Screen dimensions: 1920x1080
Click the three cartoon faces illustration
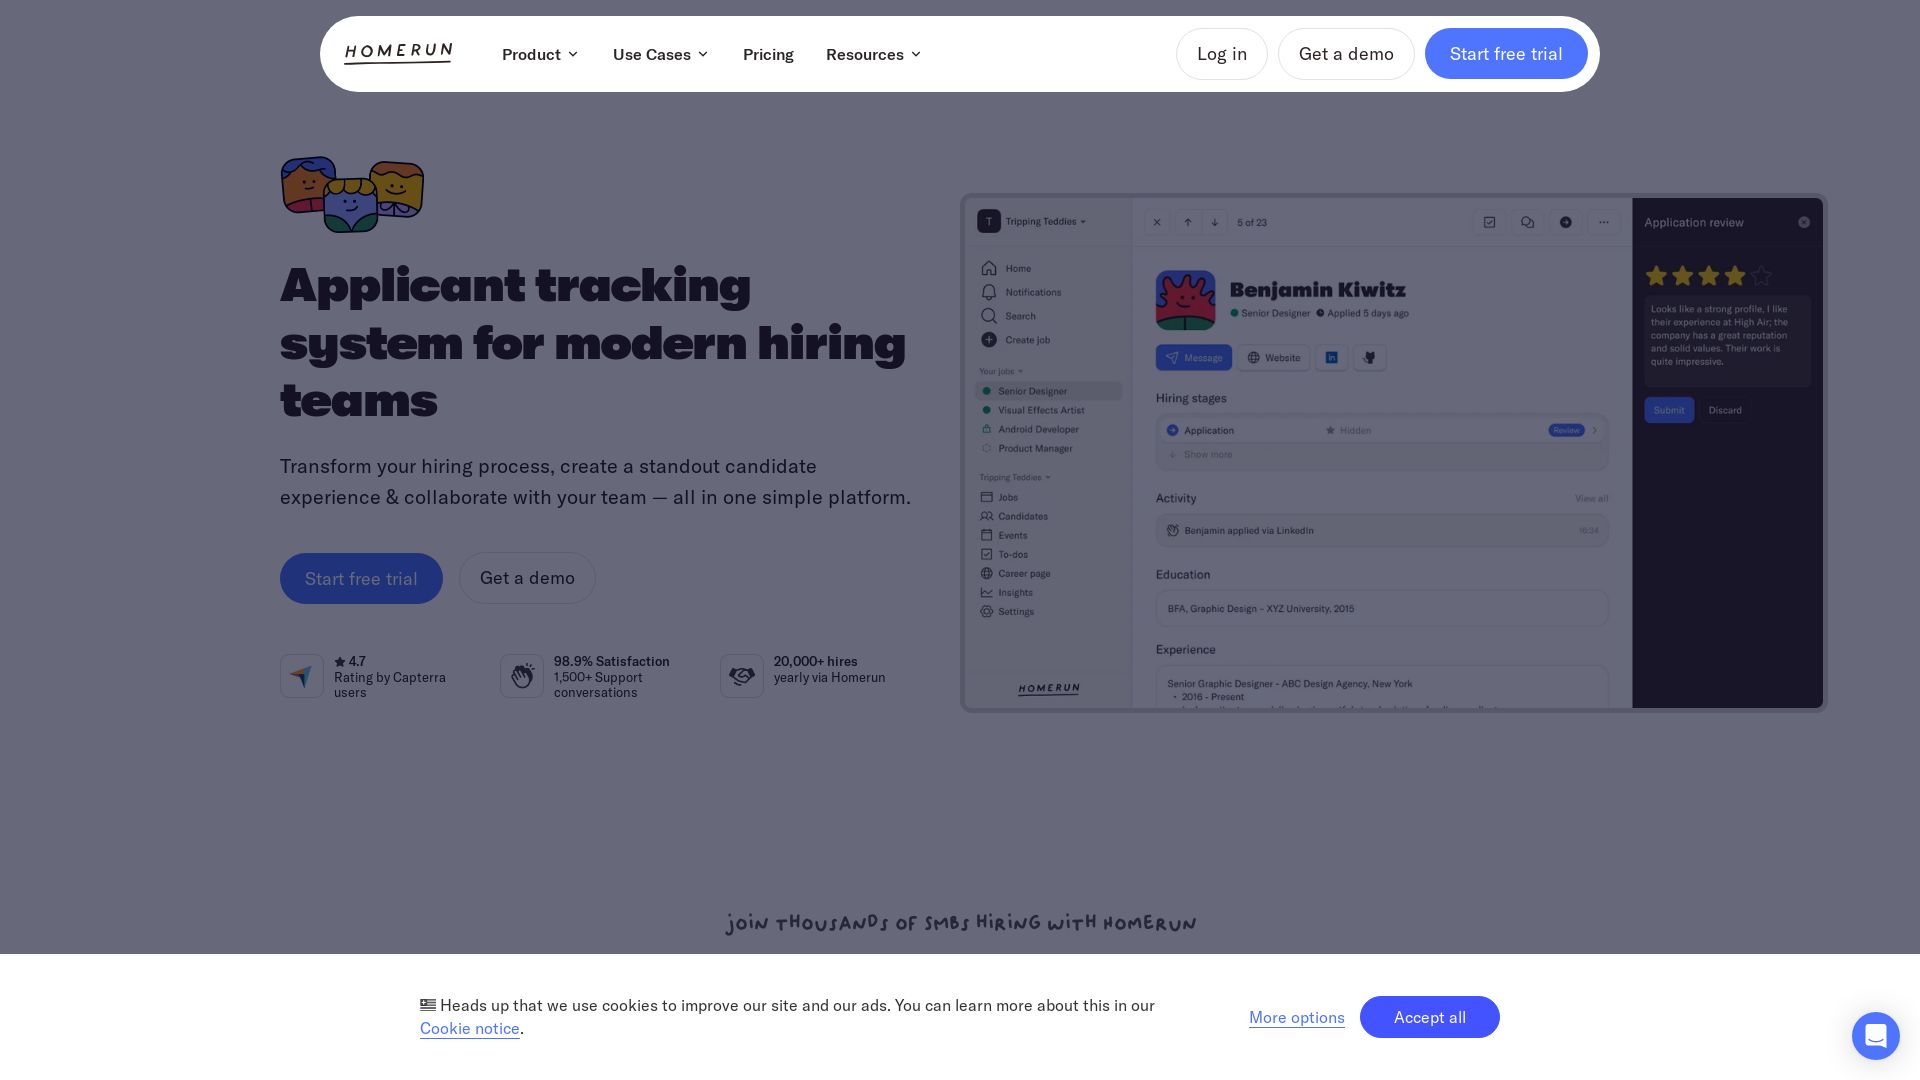[x=352, y=194]
